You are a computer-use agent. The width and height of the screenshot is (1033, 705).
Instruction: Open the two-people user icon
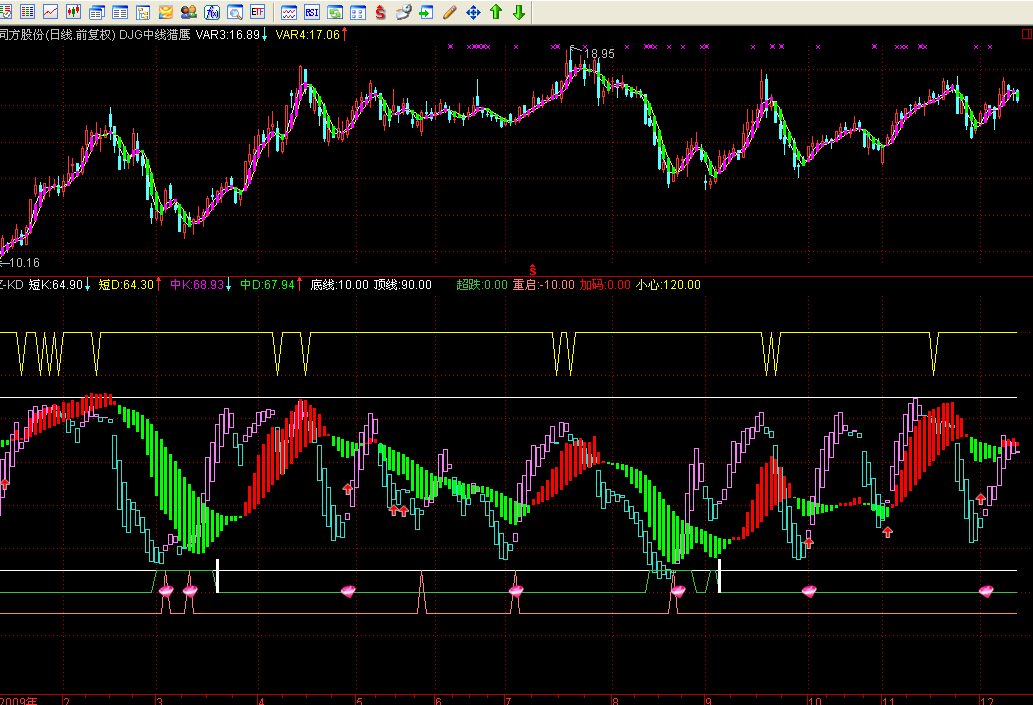[190, 12]
